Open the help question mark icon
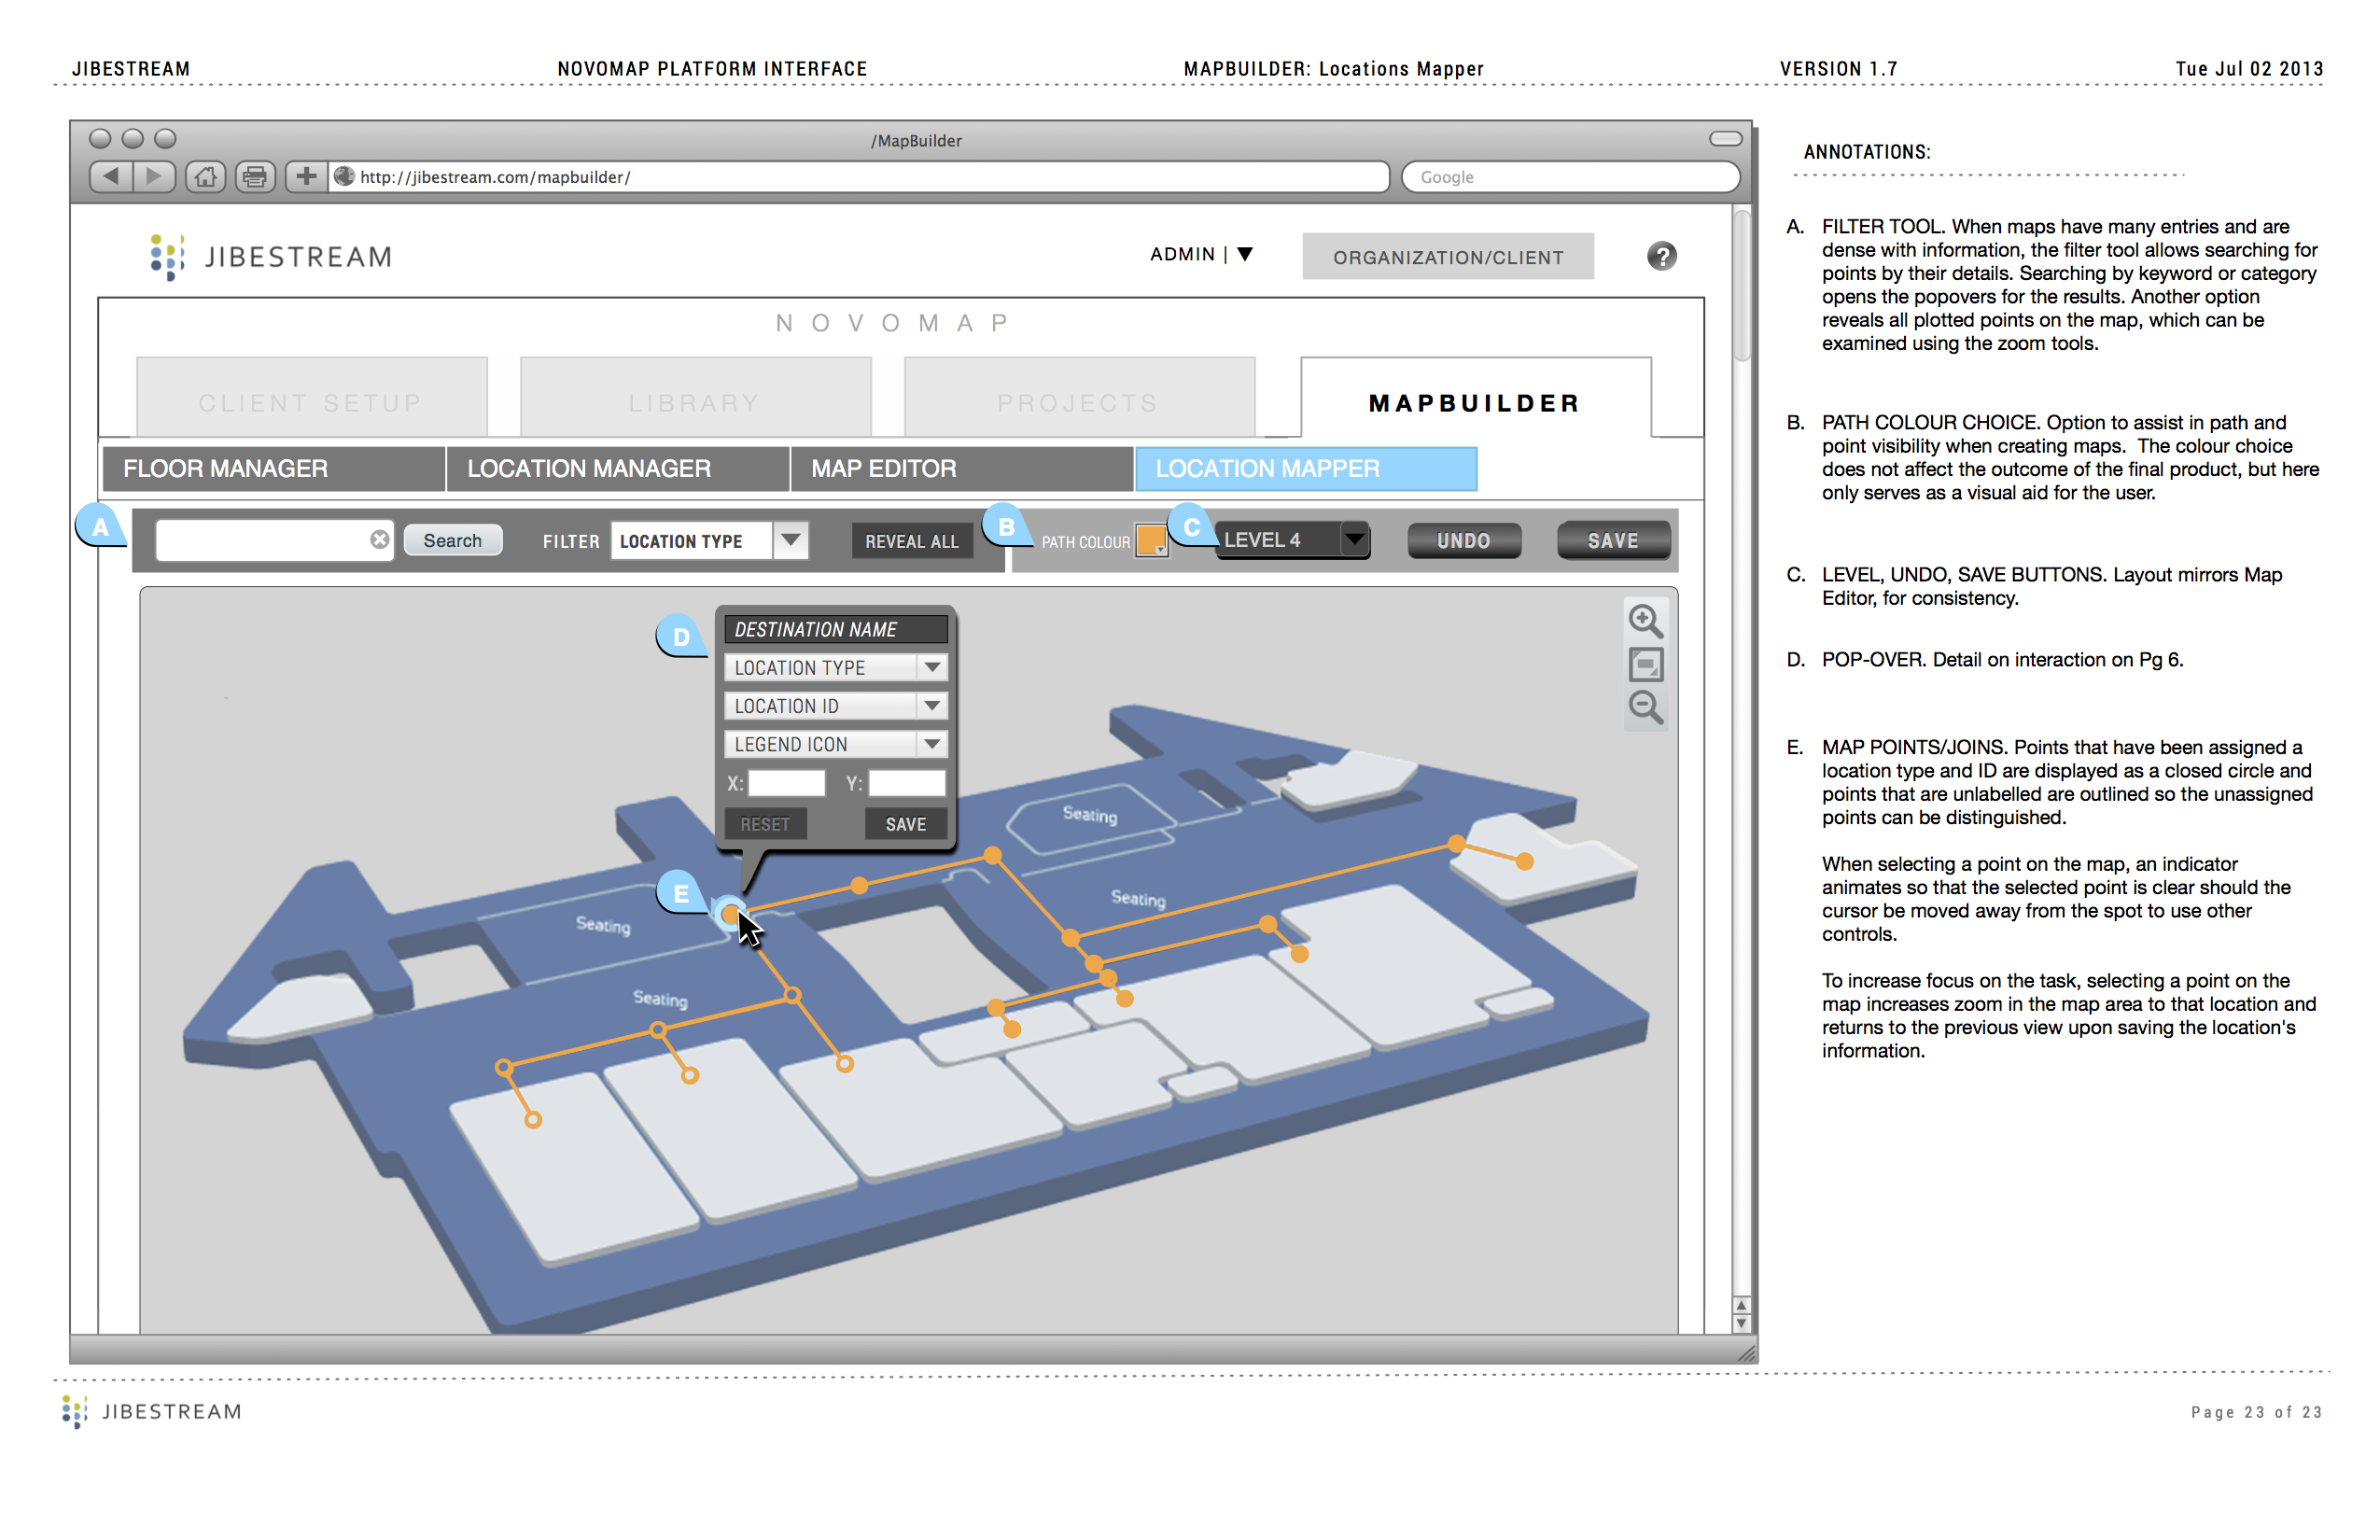This screenshot has width=2380, height=1540. [x=1661, y=256]
